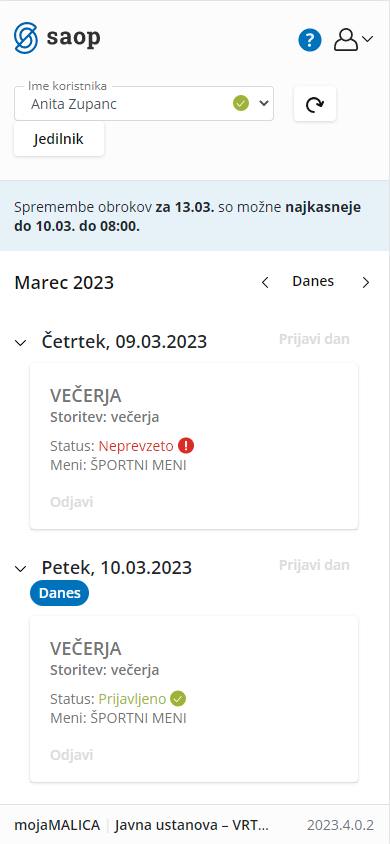This screenshot has width=390, height=844.
Task: Click the green Prijavljeno checkmark icon
Action: pyautogui.click(x=178, y=699)
